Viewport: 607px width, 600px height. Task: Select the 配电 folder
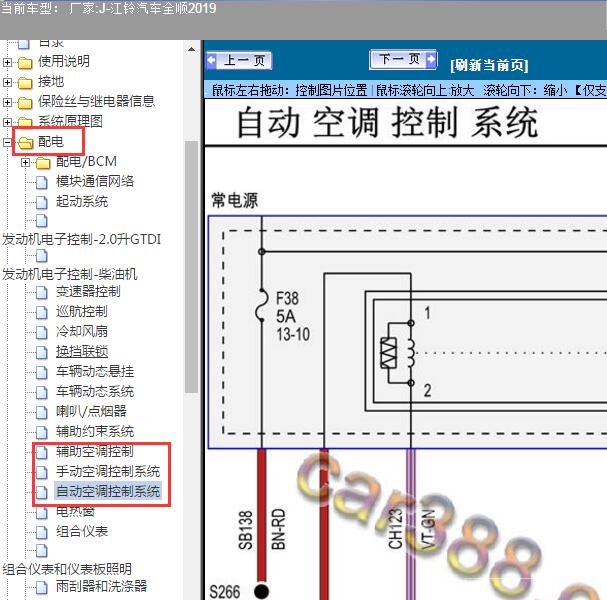(x=51, y=142)
